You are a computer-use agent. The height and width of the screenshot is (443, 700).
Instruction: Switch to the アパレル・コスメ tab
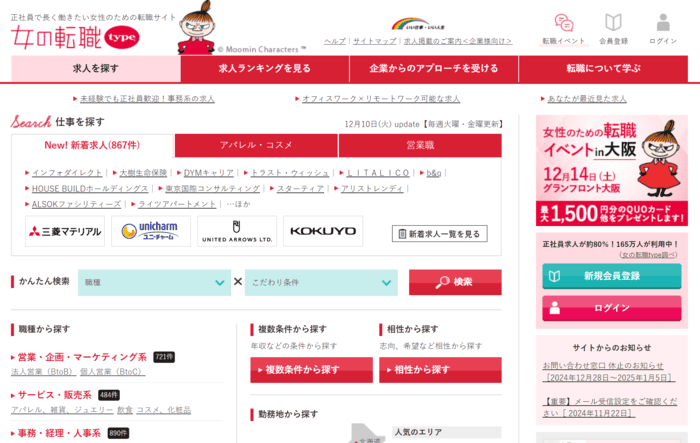click(x=256, y=146)
